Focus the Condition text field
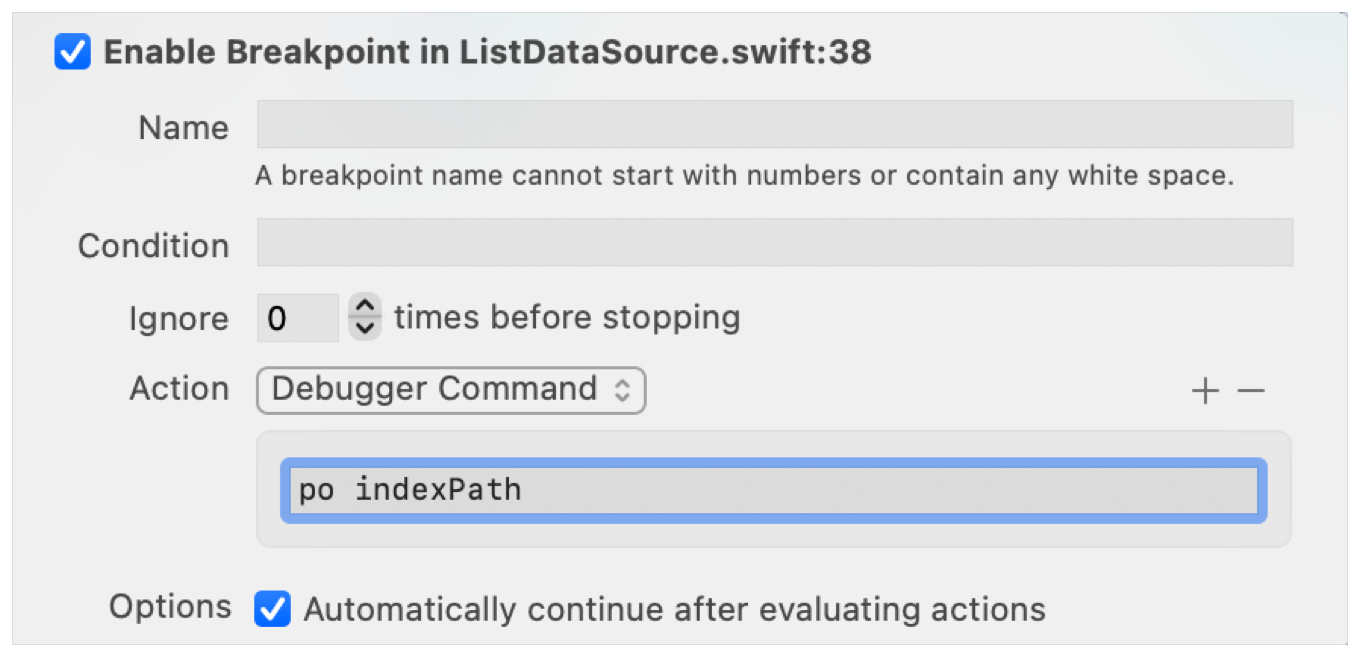 click(775, 243)
